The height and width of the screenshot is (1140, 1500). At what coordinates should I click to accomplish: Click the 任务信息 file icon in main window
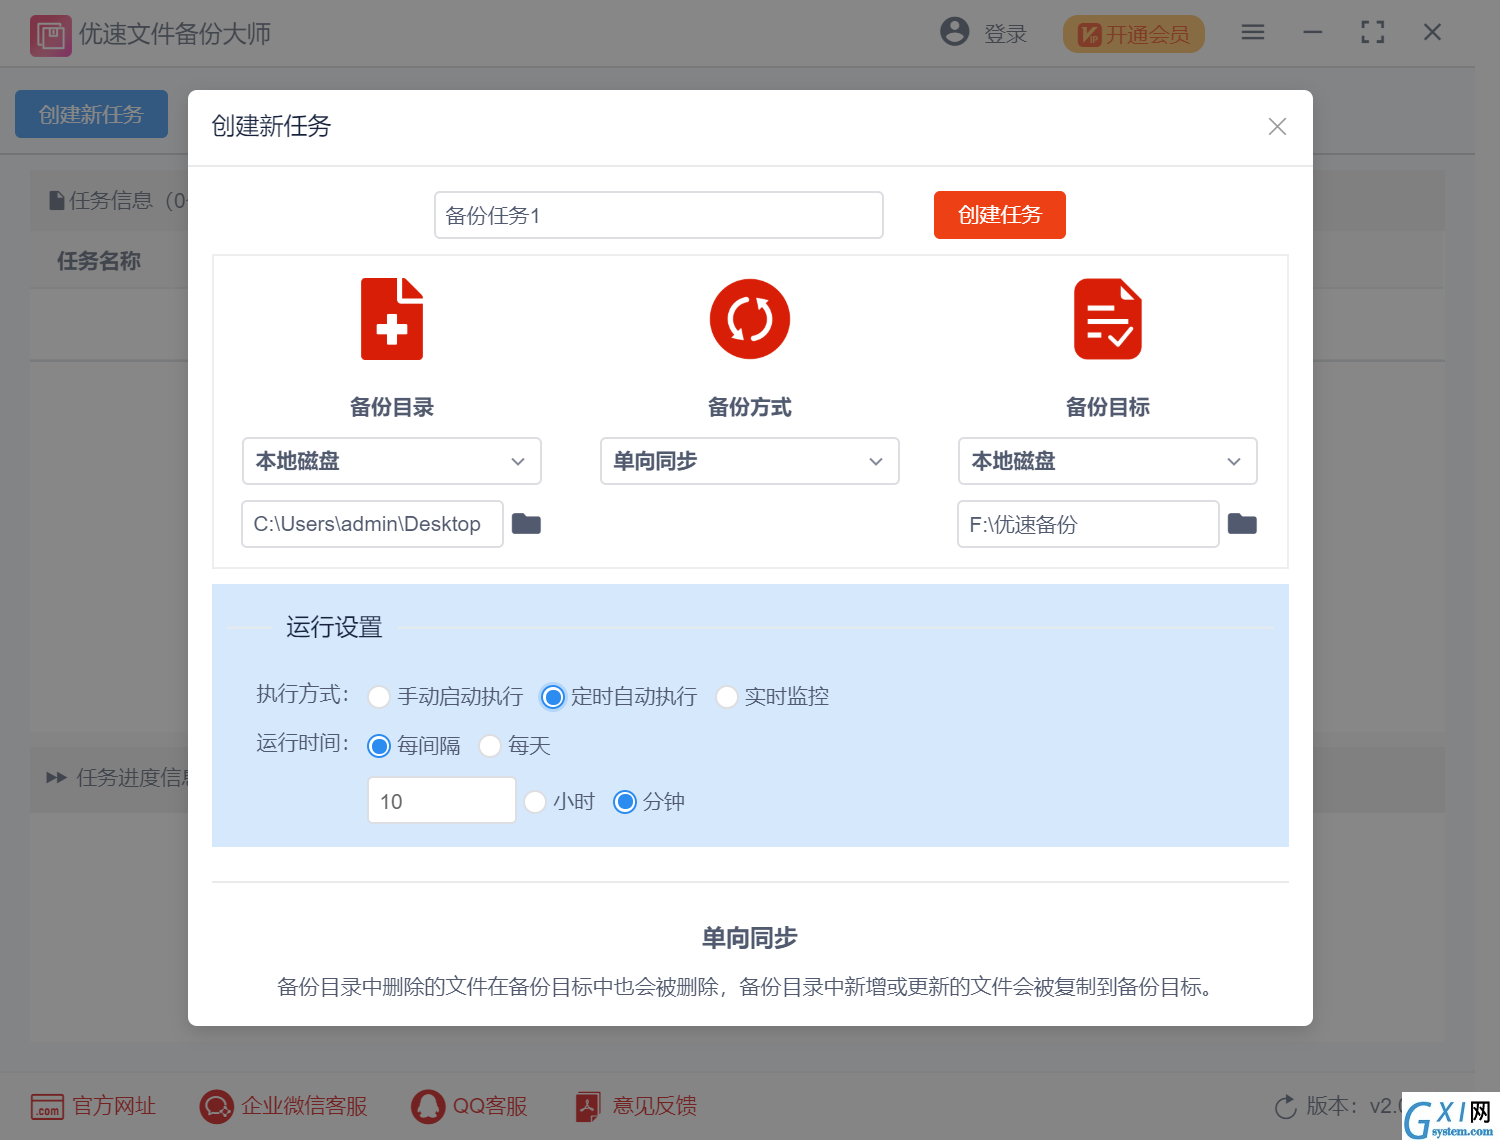coord(57,201)
